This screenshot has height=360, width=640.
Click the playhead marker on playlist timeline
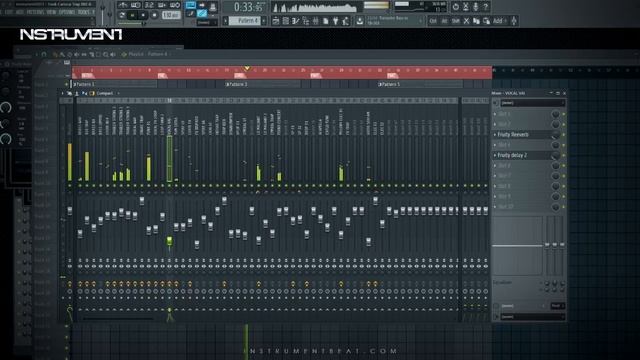coord(247,69)
